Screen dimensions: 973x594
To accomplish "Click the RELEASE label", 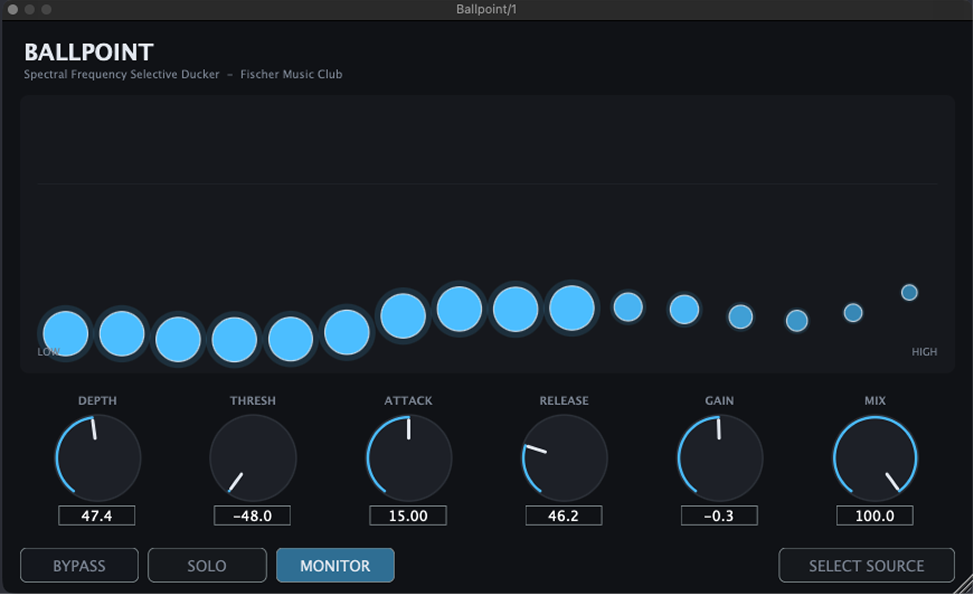I will (x=564, y=401).
